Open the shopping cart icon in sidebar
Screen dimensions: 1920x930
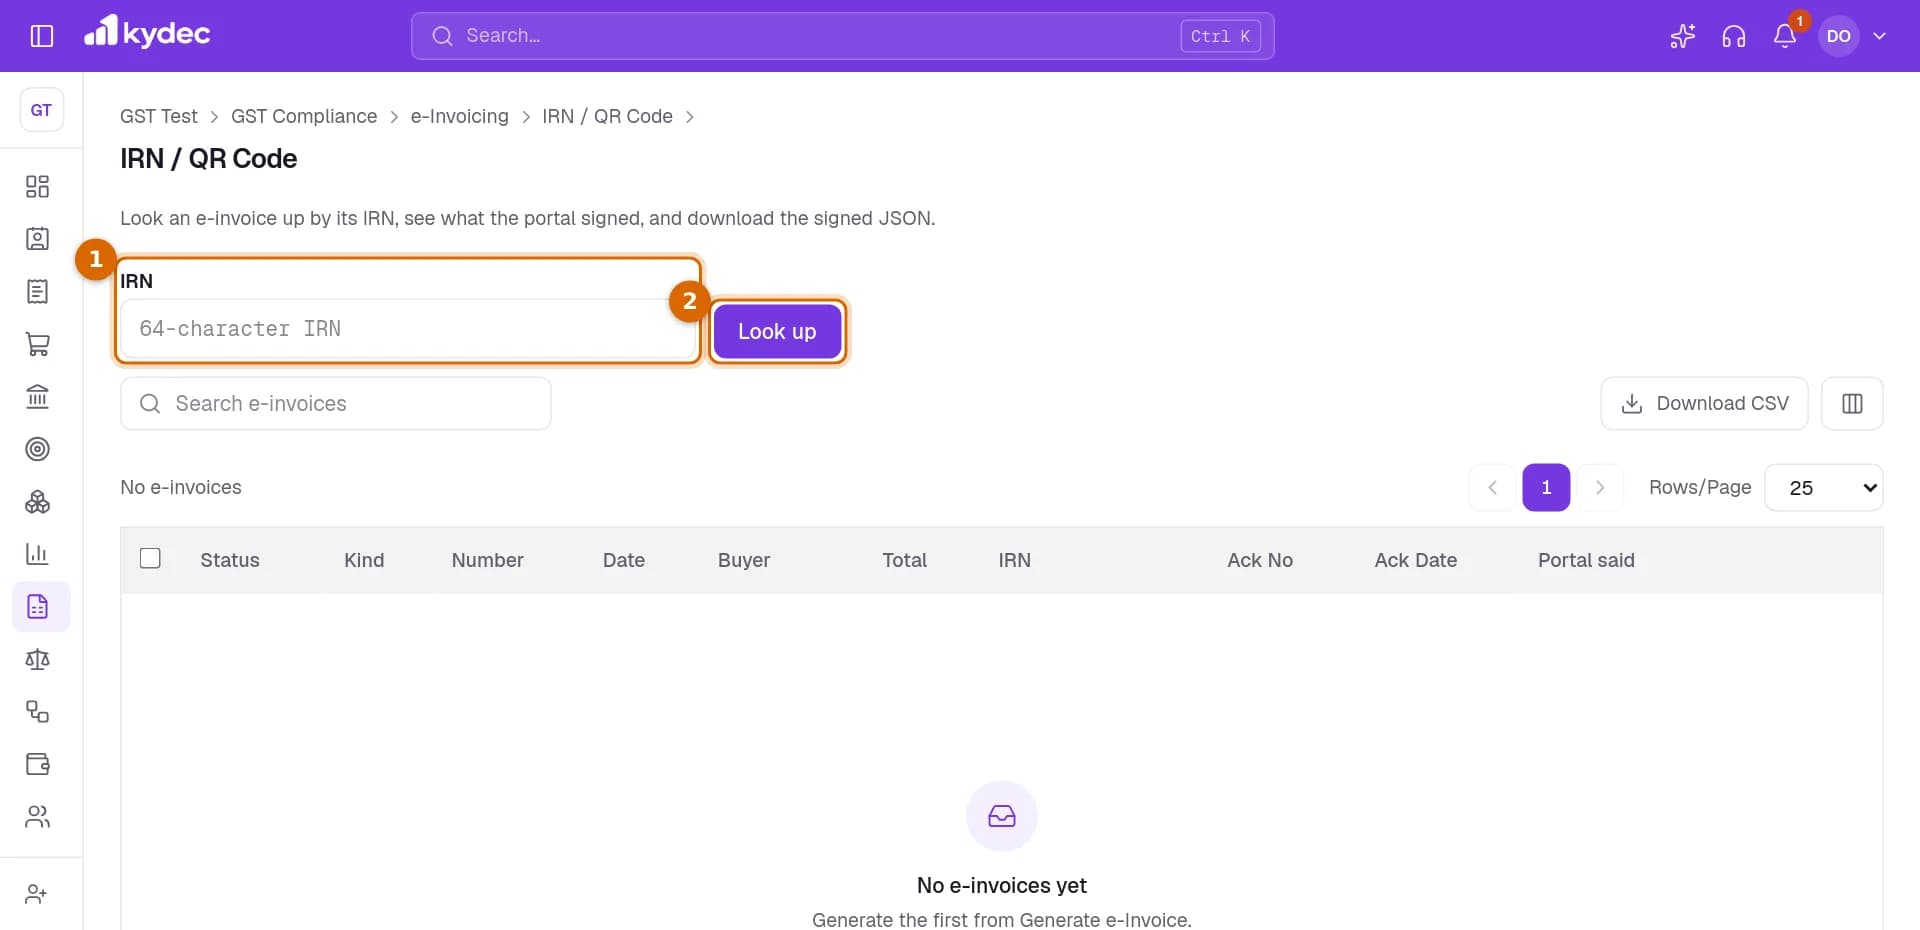pyautogui.click(x=38, y=344)
